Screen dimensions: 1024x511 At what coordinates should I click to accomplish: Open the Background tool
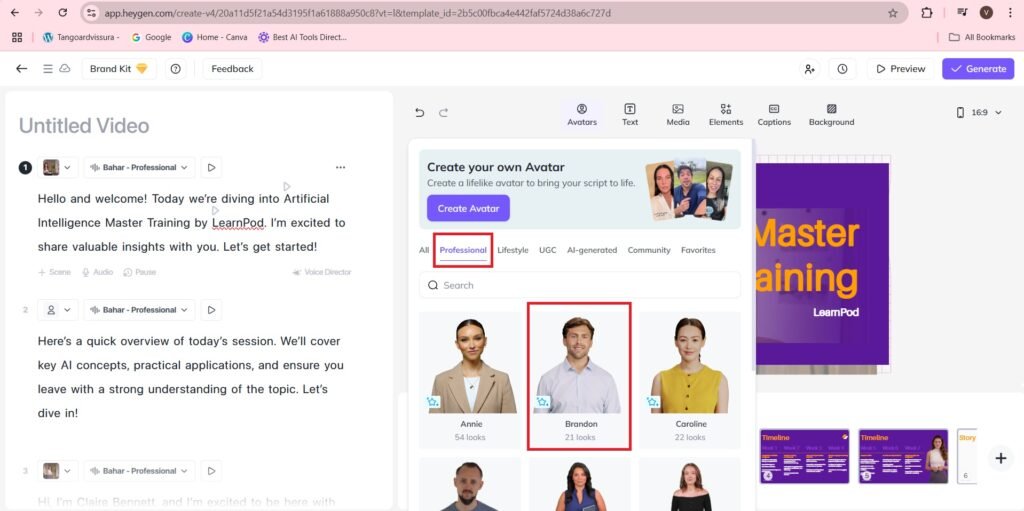tap(831, 114)
